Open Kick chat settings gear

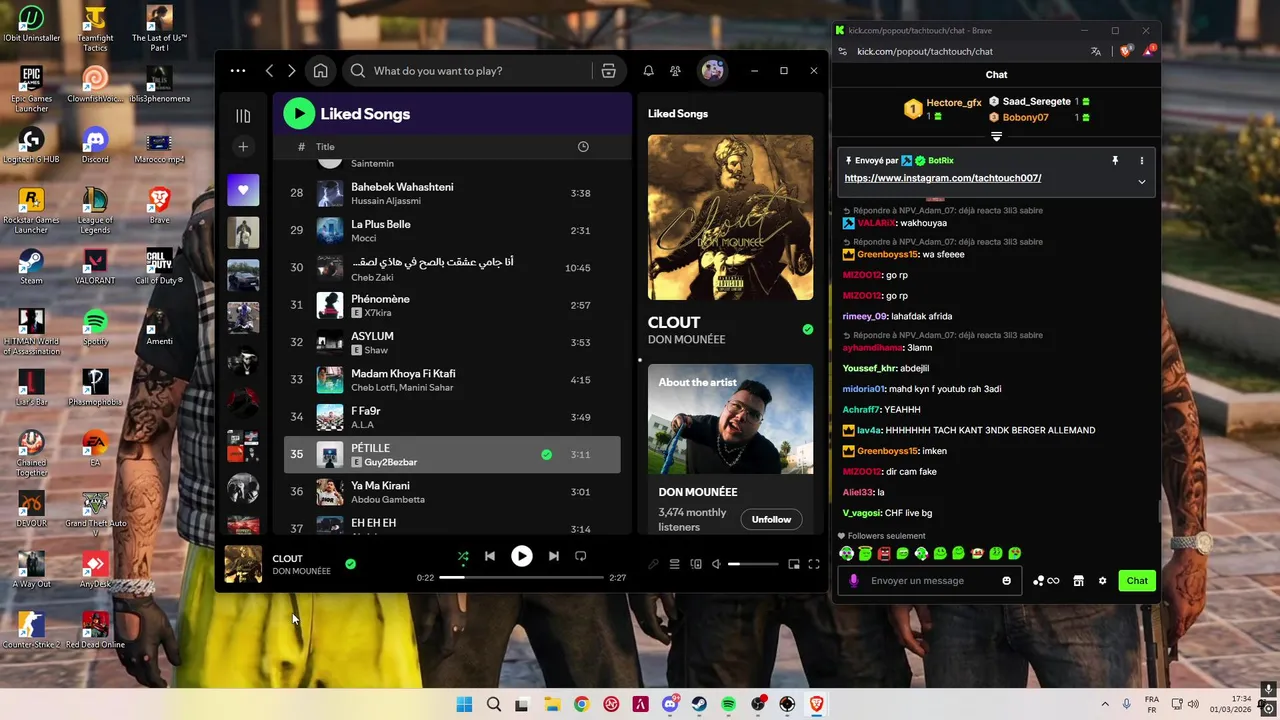(x=1102, y=581)
